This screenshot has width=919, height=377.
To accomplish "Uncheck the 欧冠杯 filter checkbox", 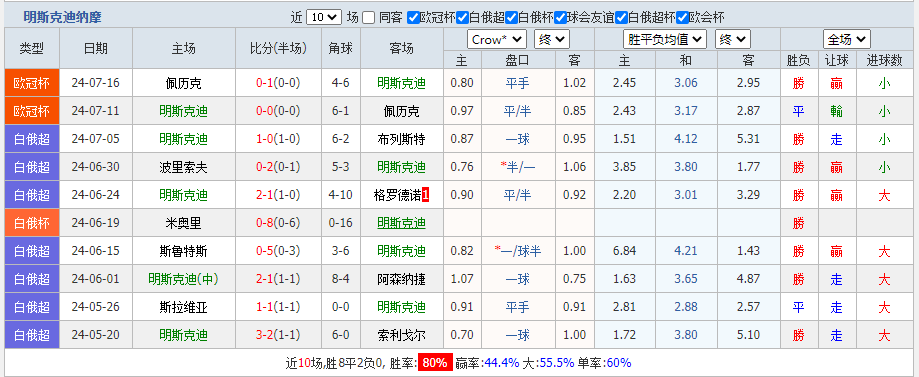I will coord(413,18).
